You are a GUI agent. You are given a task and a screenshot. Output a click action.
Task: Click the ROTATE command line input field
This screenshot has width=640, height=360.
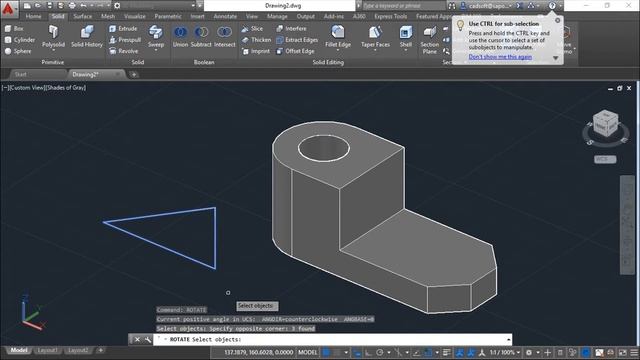pos(332,340)
